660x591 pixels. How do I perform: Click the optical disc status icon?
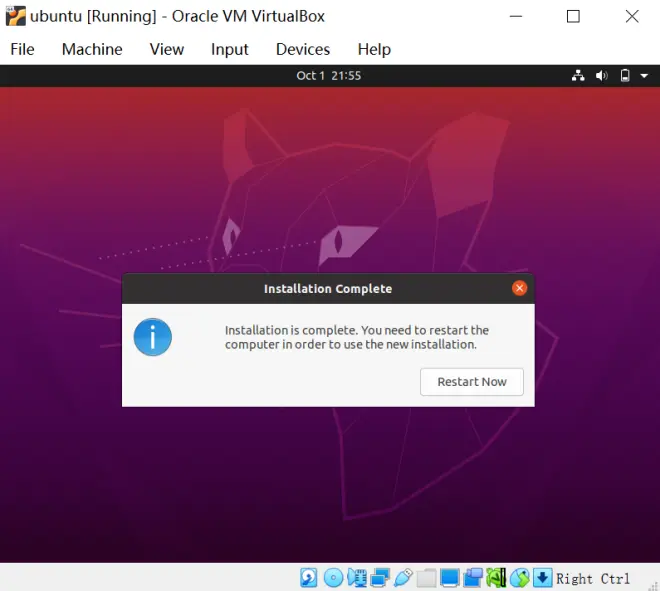tap(333, 578)
